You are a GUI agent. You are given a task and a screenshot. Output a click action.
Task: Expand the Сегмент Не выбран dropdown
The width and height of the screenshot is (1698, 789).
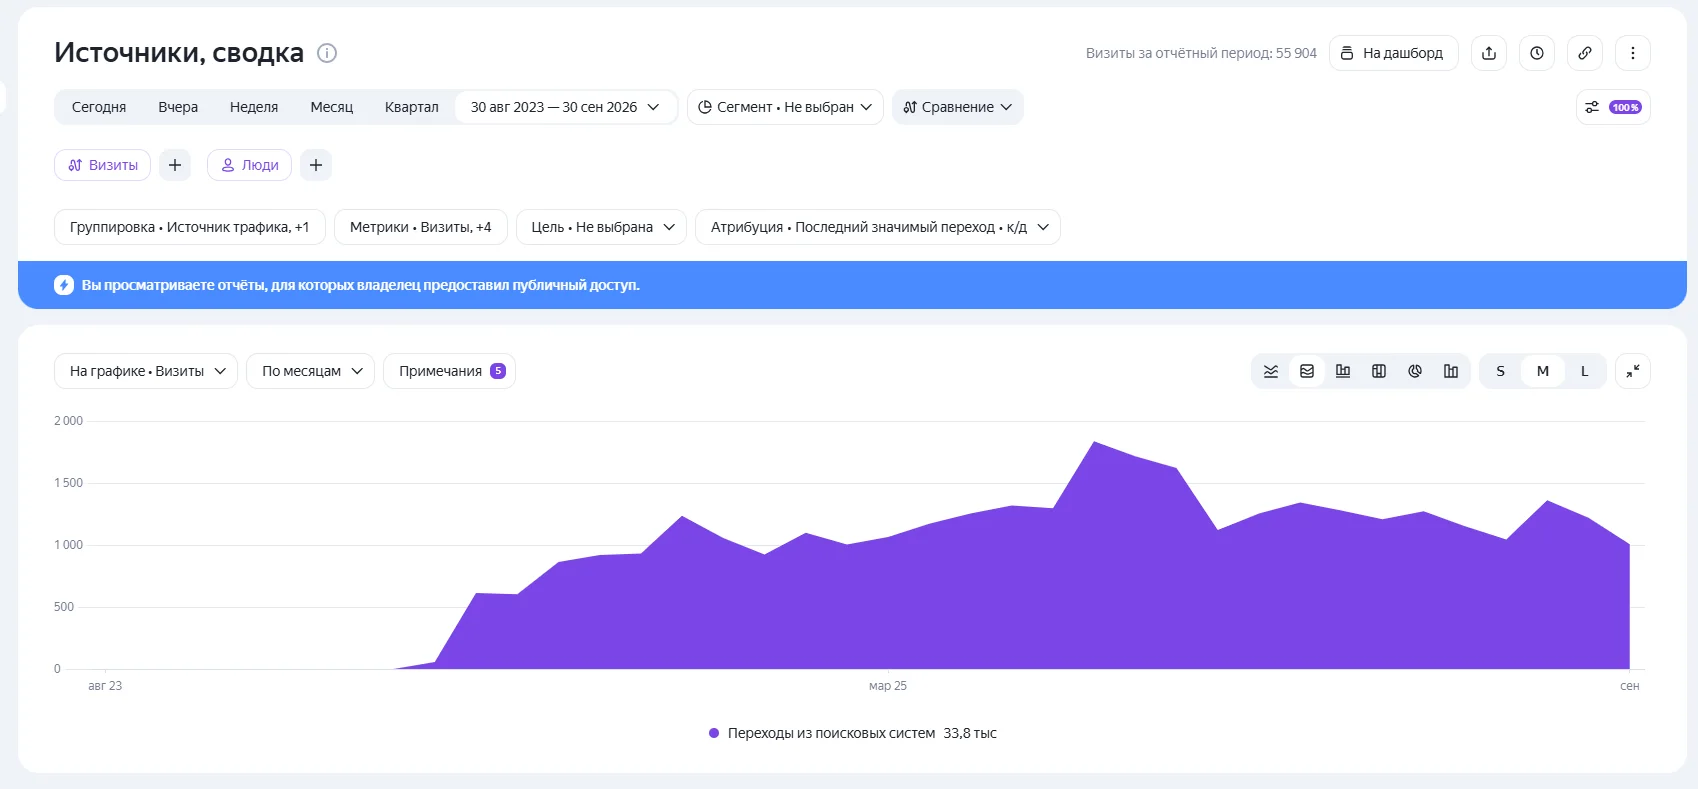coord(785,107)
